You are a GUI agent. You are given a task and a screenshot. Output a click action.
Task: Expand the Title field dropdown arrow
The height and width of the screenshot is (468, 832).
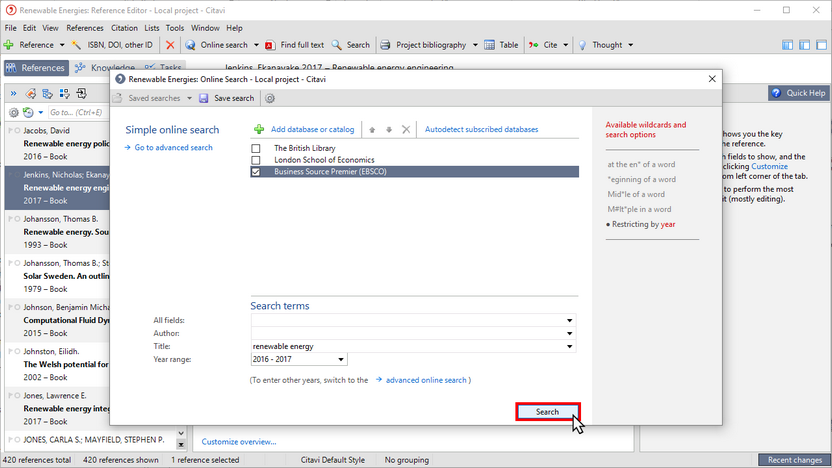pos(569,346)
